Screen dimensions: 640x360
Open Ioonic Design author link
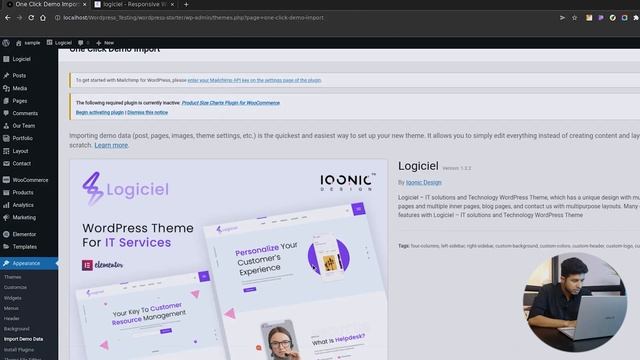[x=424, y=182]
